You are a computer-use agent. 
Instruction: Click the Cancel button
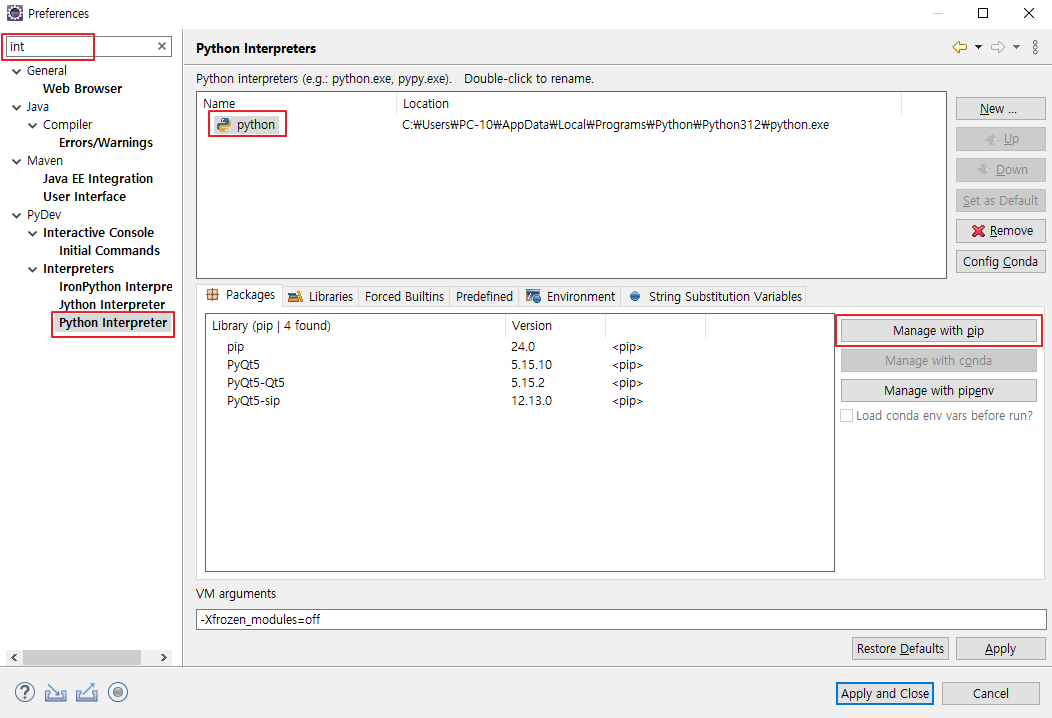click(x=990, y=693)
